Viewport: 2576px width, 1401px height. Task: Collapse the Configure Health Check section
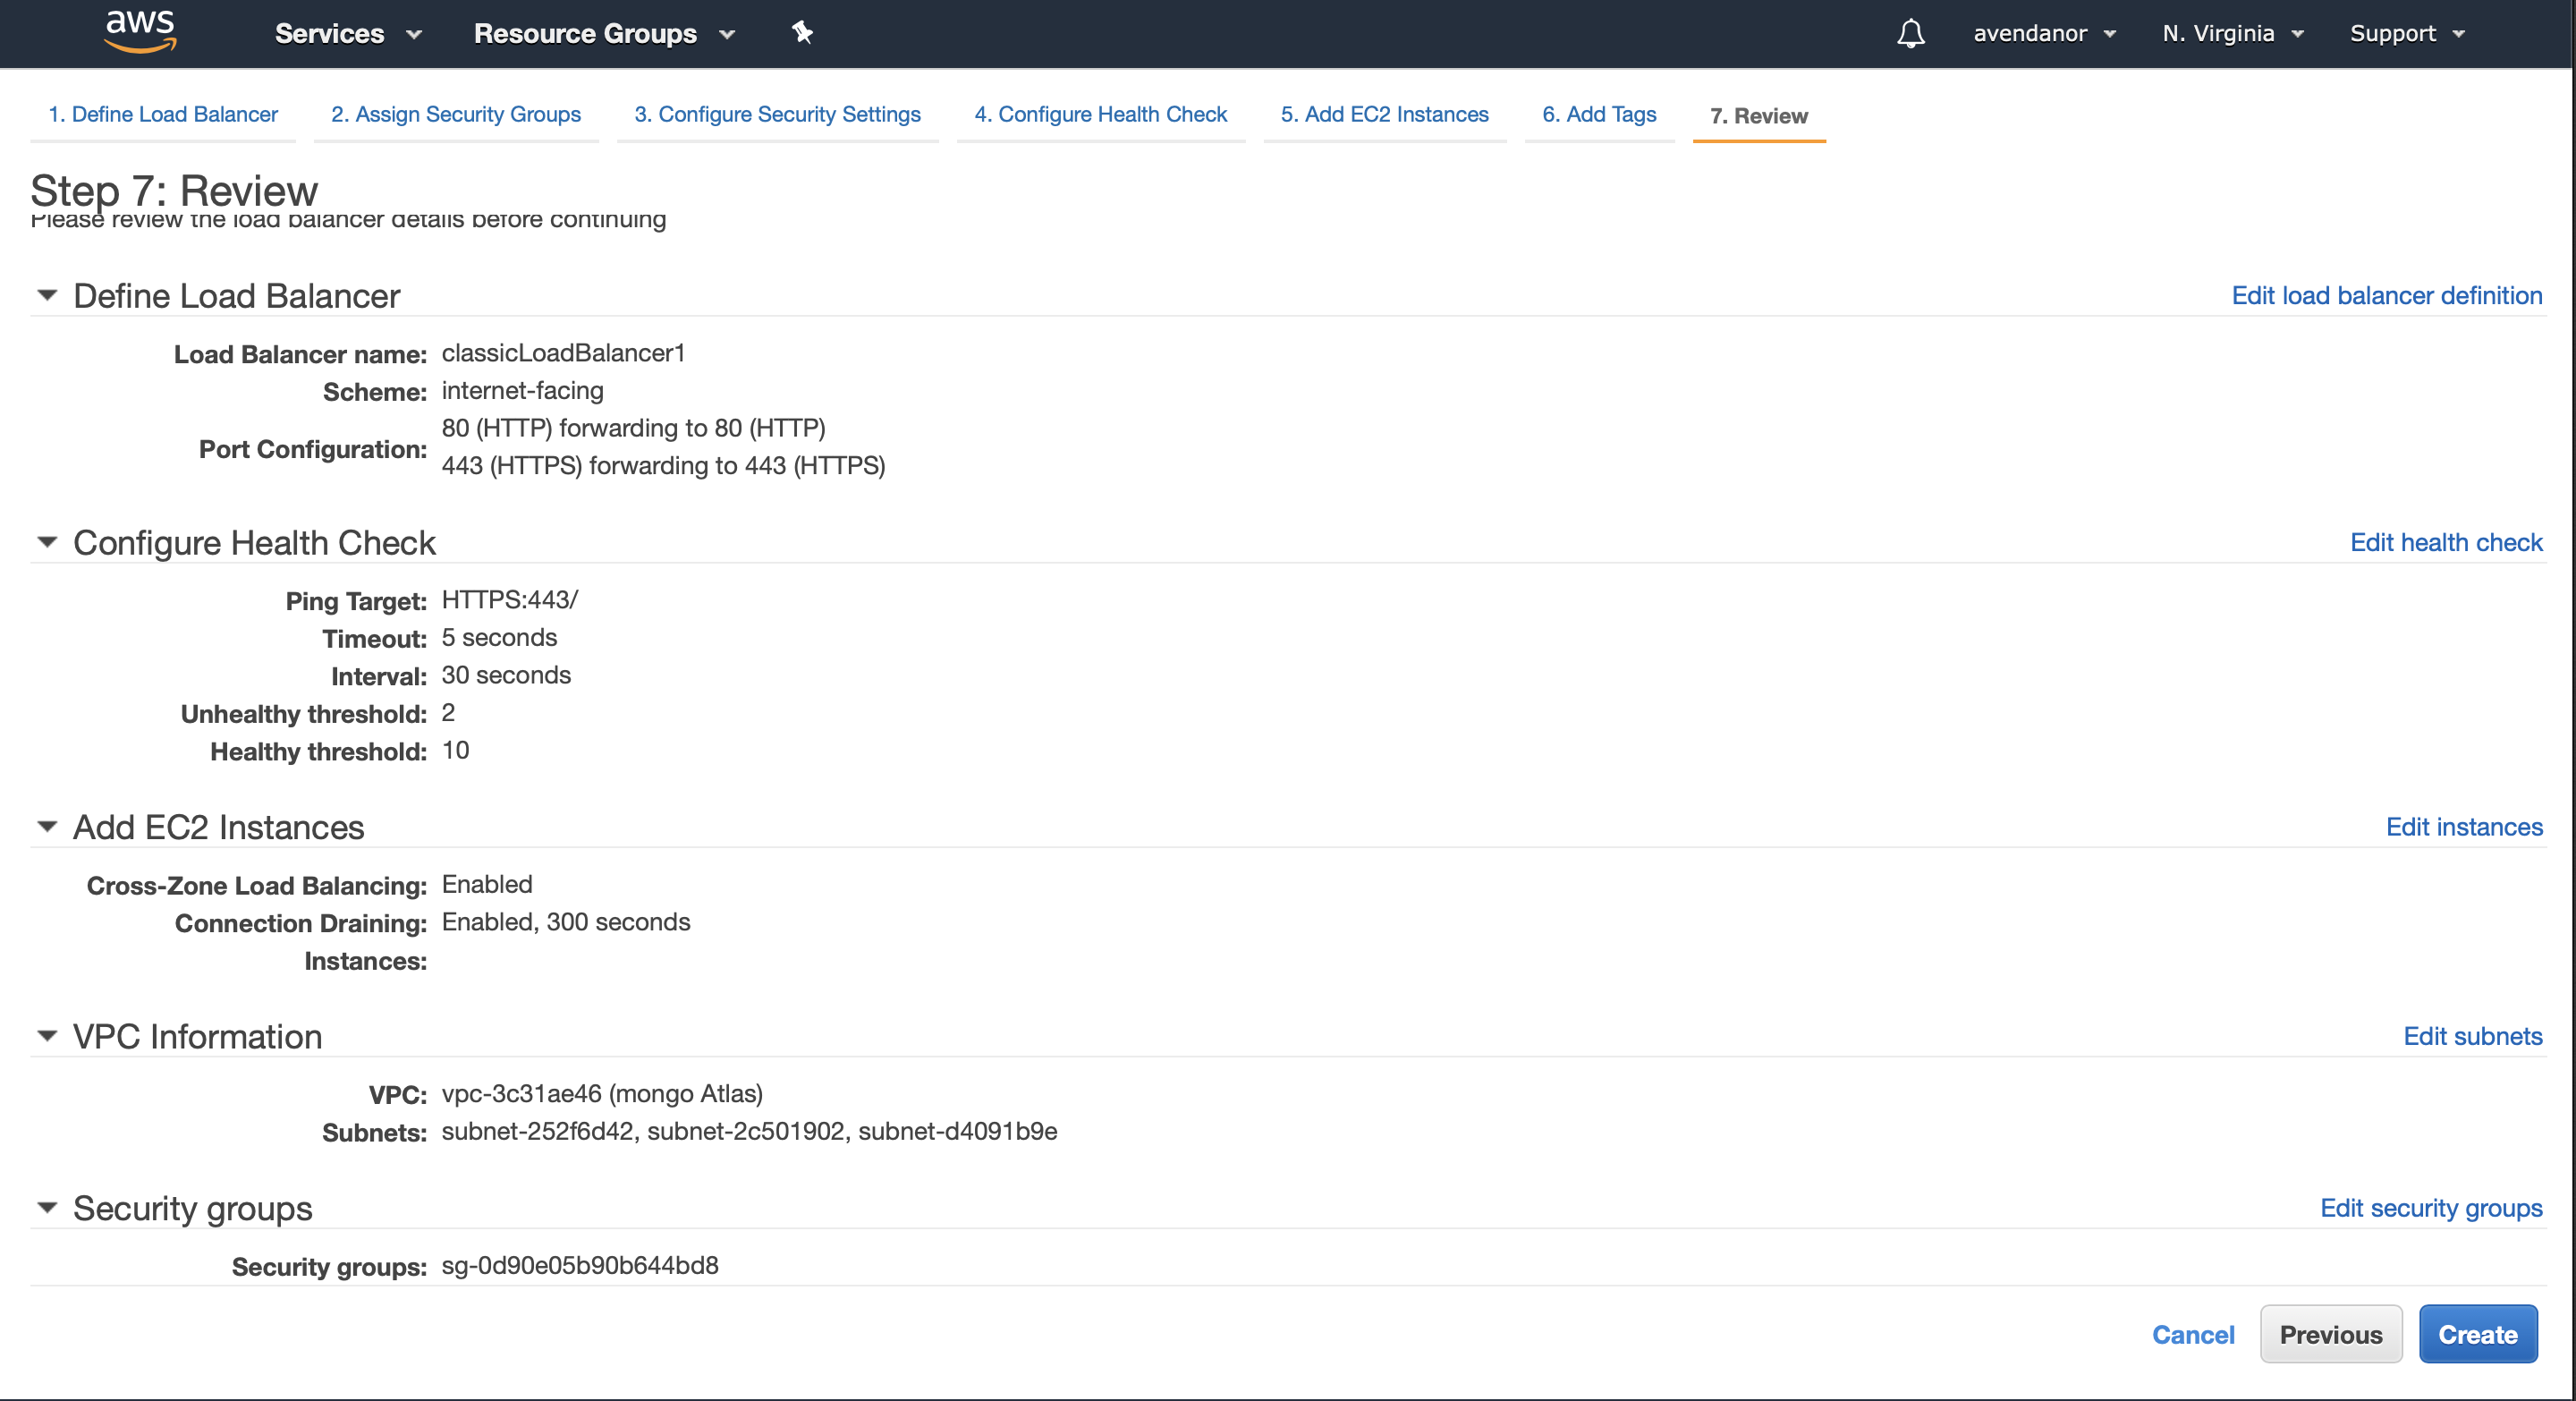point(47,542)
